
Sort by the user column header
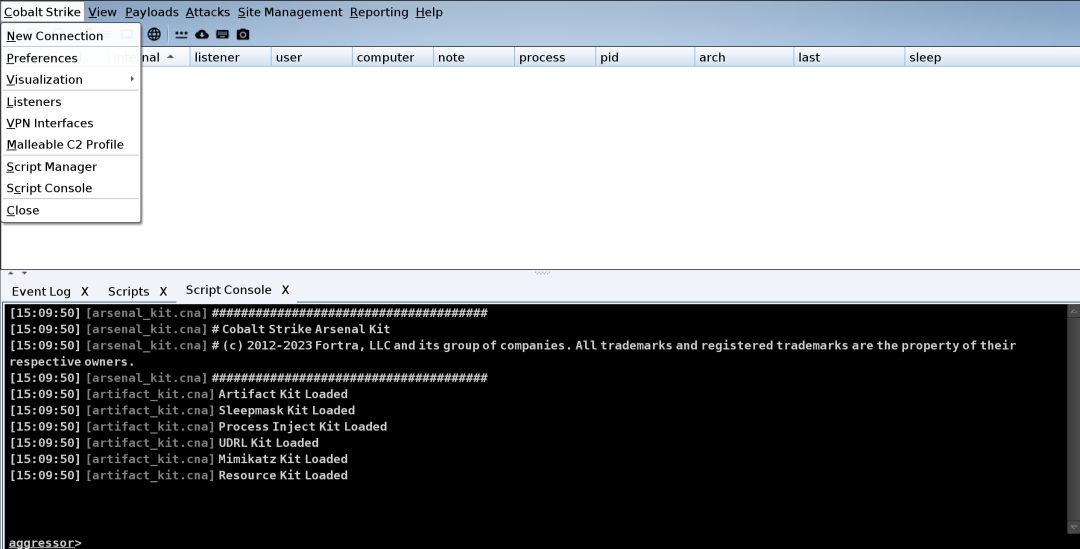tap(311, 57)
